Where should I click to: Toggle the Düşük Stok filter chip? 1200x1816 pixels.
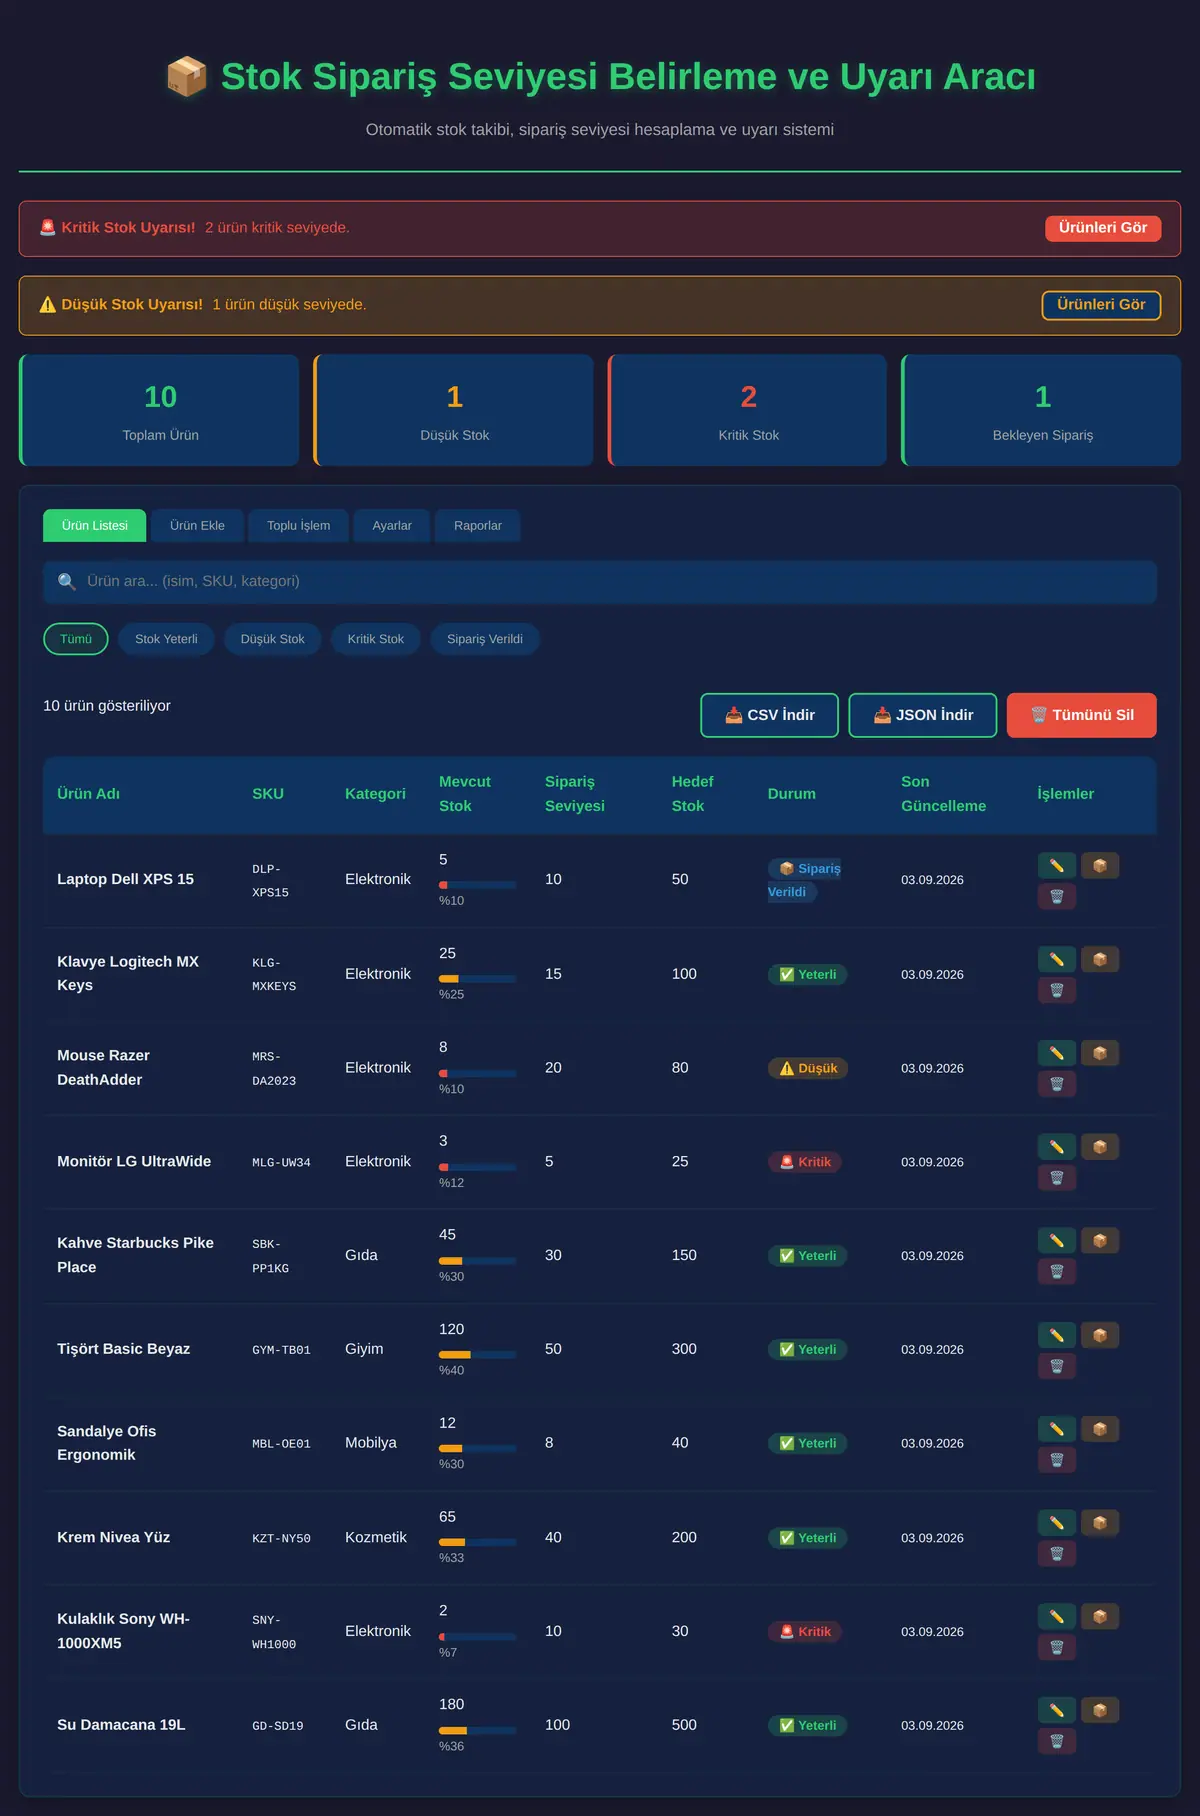[273, 639]
